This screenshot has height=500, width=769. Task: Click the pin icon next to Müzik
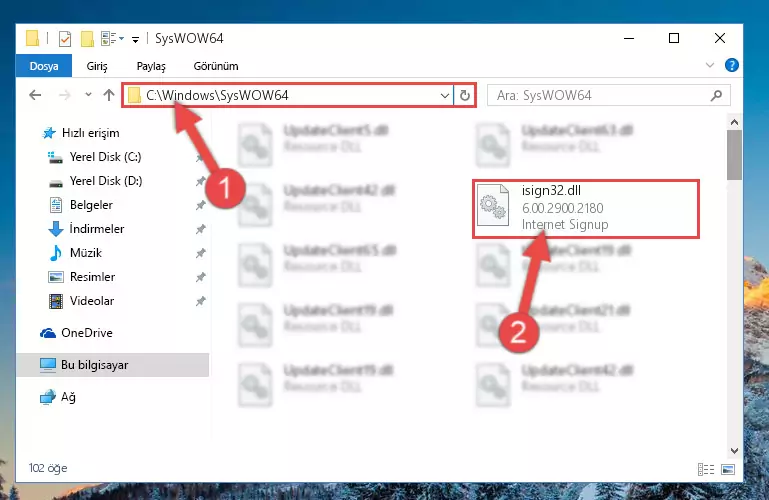click(x=201, y=253)
